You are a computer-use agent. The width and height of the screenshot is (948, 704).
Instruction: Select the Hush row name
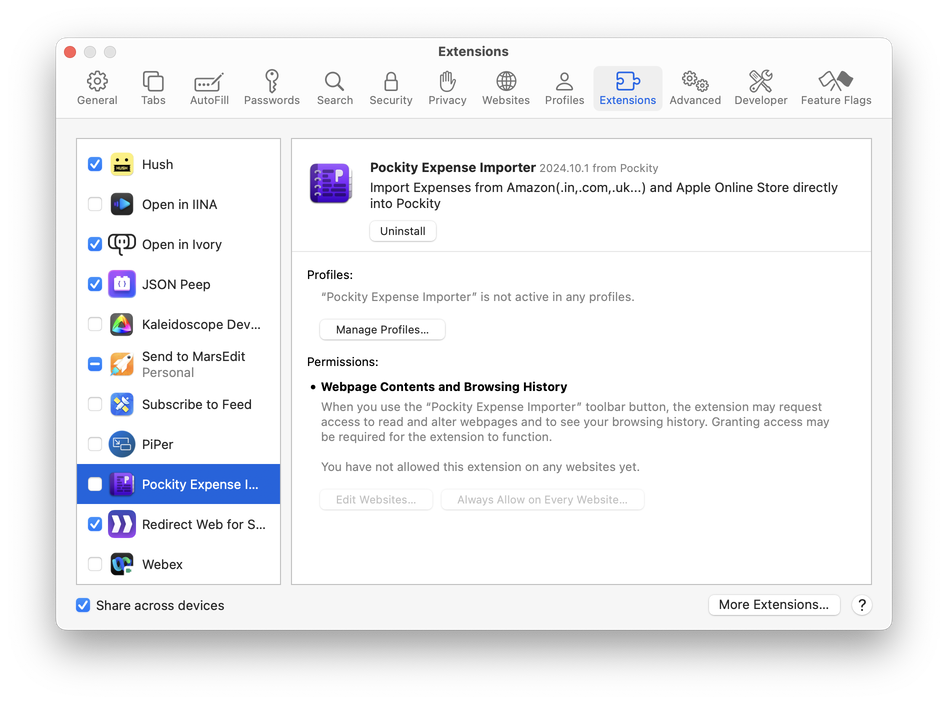click(157, 165)
